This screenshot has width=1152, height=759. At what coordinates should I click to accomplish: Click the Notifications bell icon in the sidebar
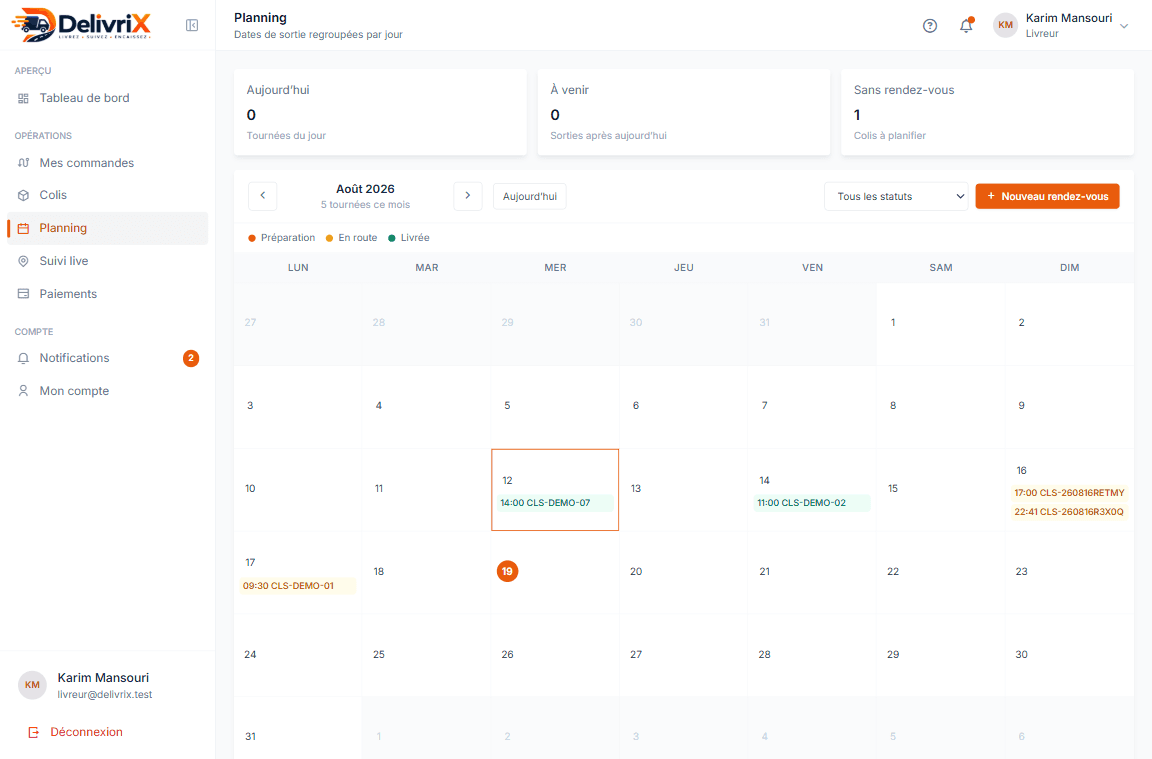click(24, 359)
